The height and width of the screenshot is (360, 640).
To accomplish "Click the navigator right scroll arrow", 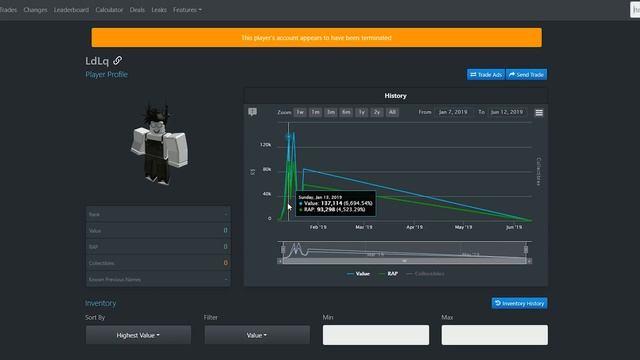I will tap(529, 261).
